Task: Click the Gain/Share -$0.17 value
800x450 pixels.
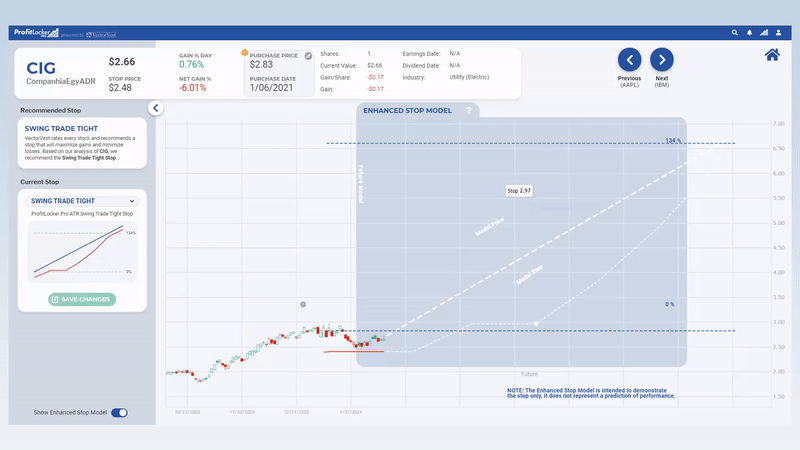Action: pos(376,78)
